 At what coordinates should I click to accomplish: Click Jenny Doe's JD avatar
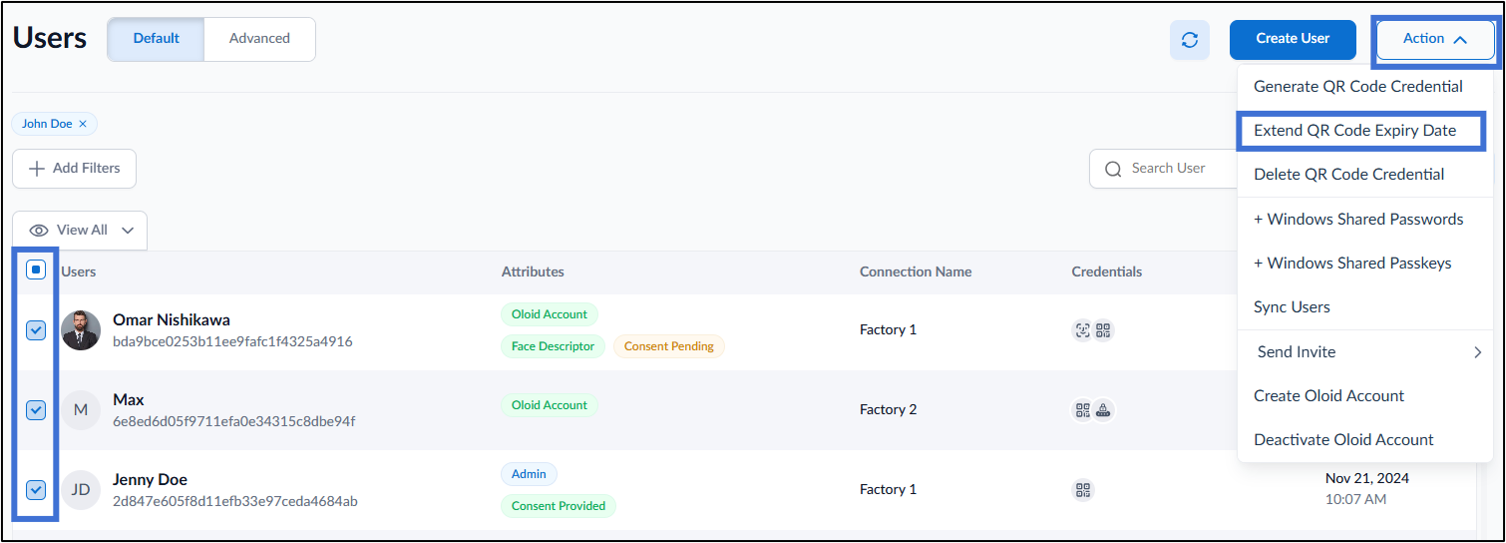tap(80, 490)
